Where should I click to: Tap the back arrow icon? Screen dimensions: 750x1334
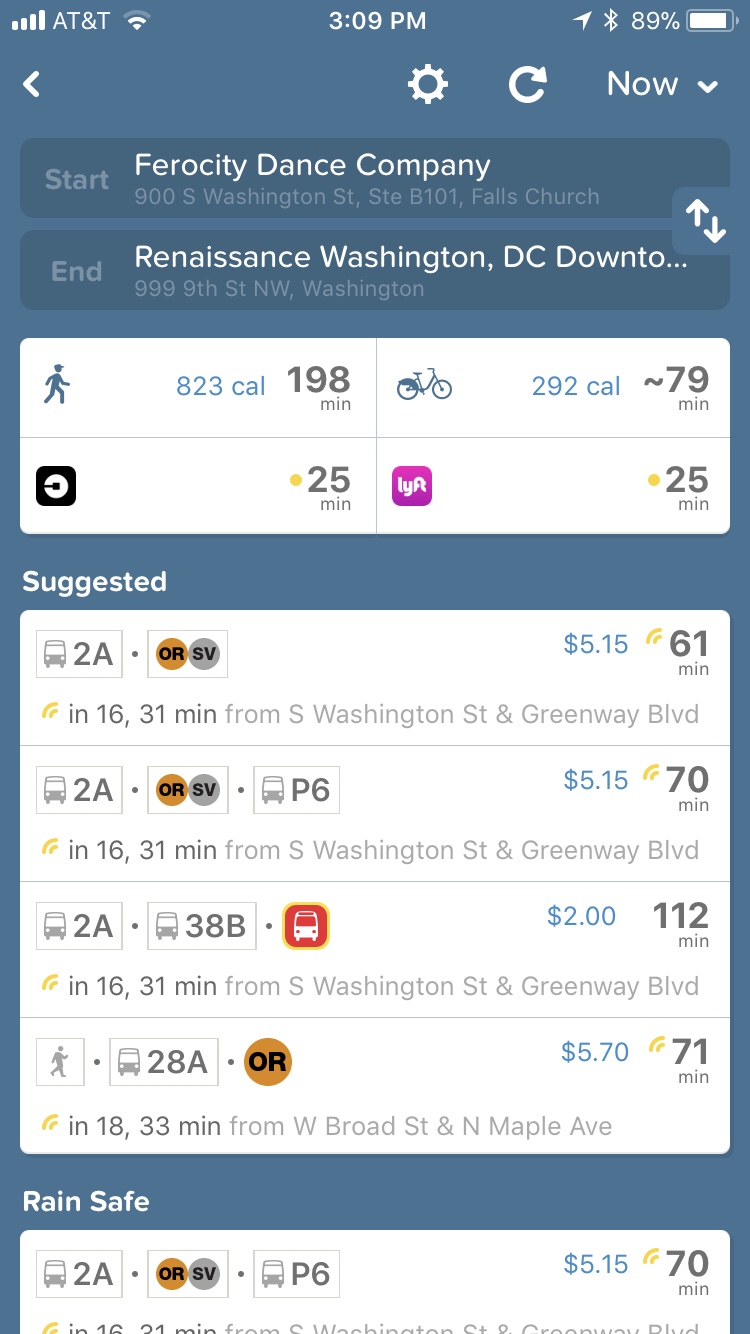33,84
